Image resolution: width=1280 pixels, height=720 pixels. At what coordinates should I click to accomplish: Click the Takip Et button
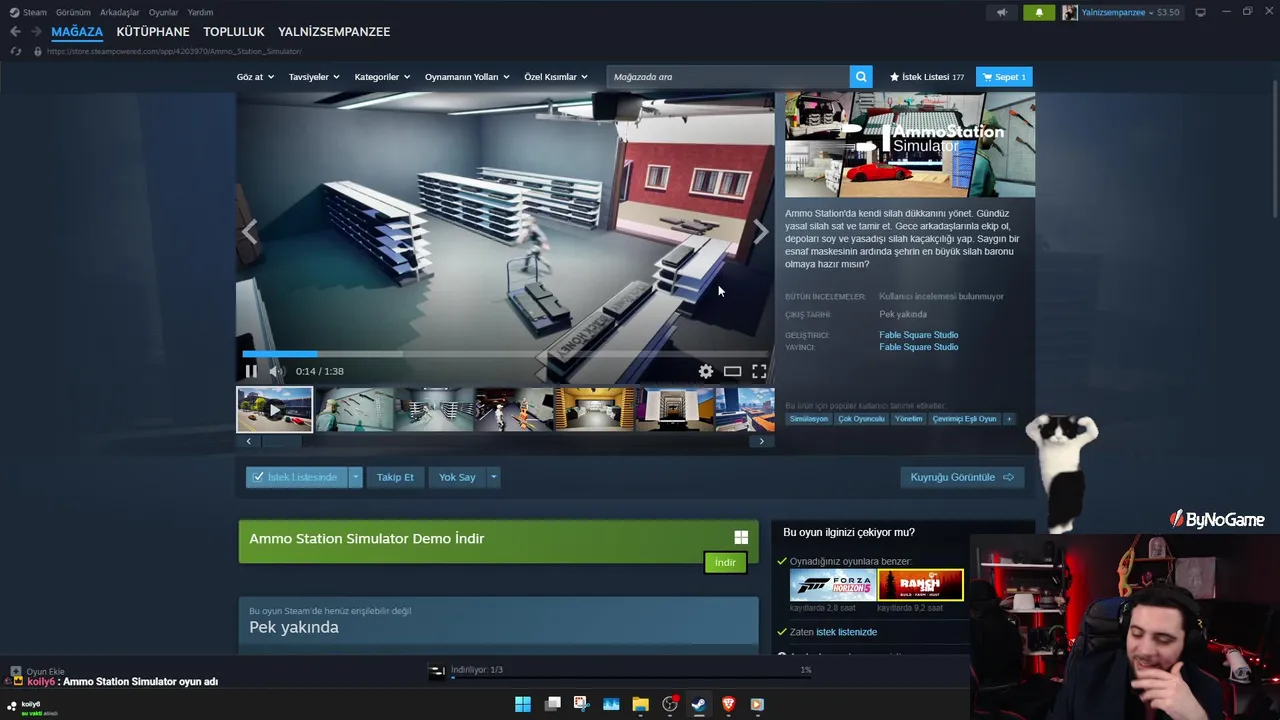click(395, 477)
